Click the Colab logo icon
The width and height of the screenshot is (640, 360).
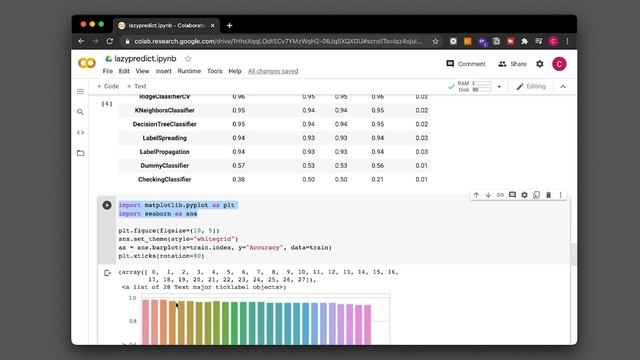pyautogui.click(x=87, y=63)
